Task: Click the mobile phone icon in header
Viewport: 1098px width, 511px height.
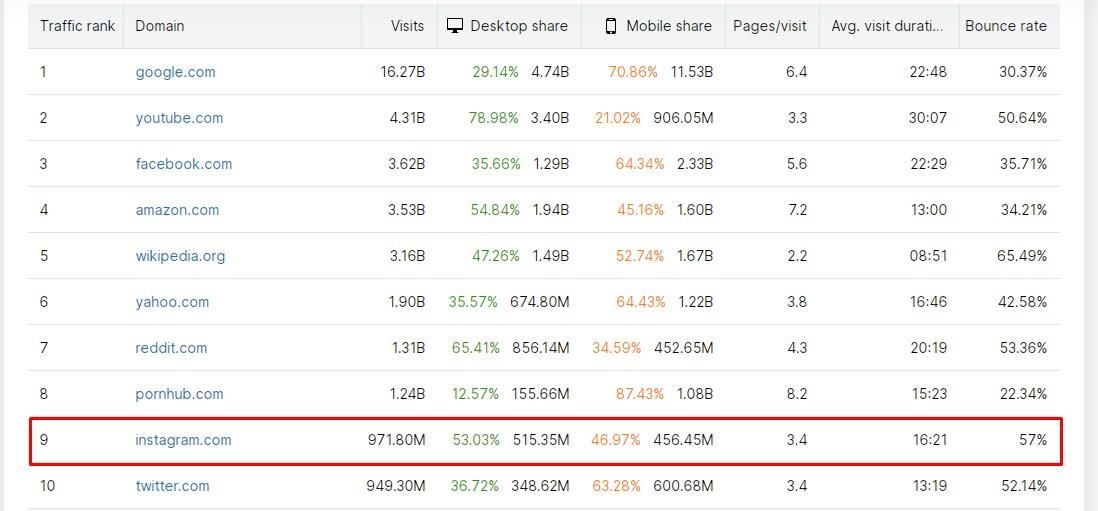Action: coord(611,26)
